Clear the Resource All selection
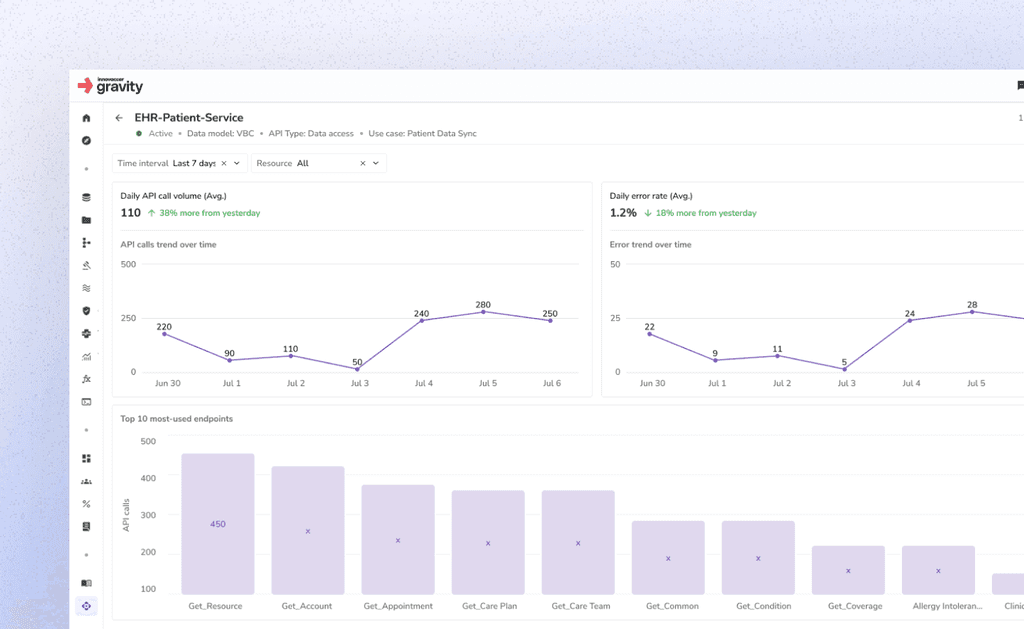The image size is (1024, 629). point(363,163)
